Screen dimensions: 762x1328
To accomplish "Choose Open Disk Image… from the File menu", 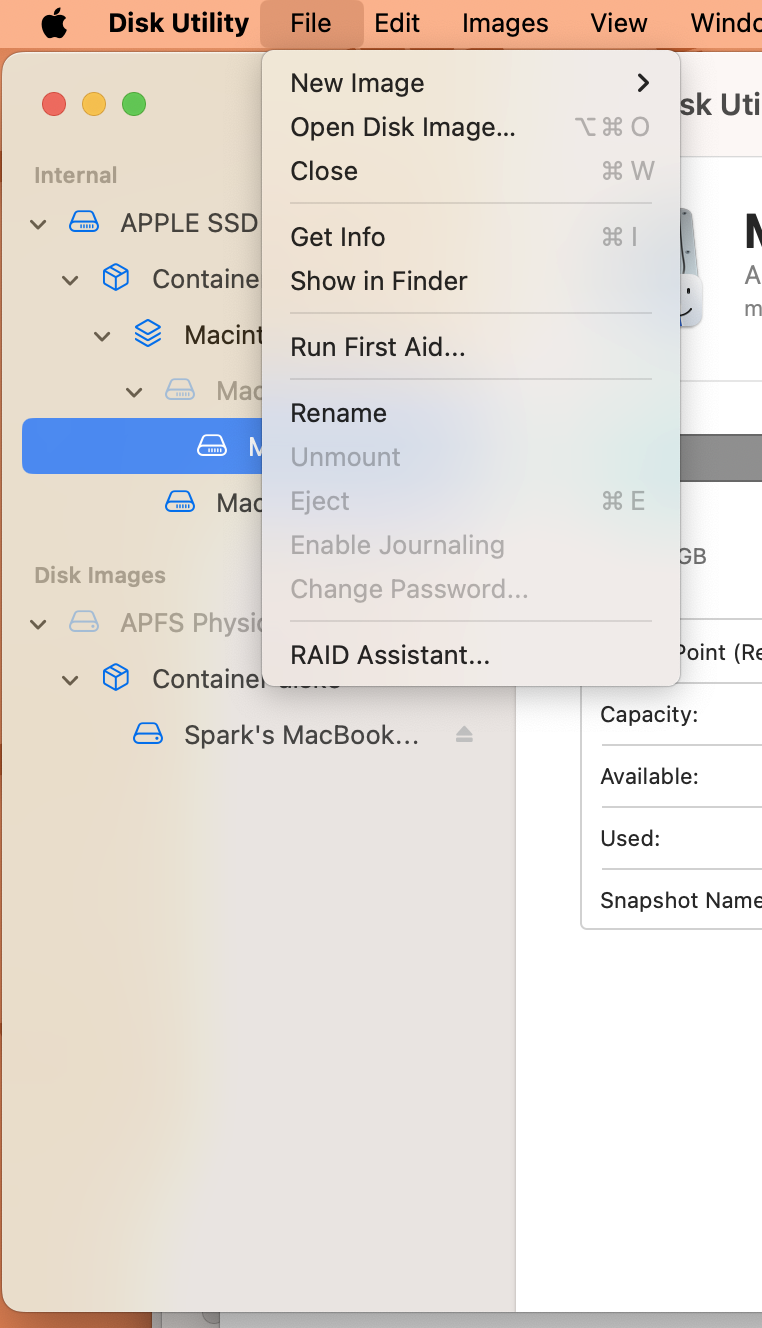I will 471,127.
